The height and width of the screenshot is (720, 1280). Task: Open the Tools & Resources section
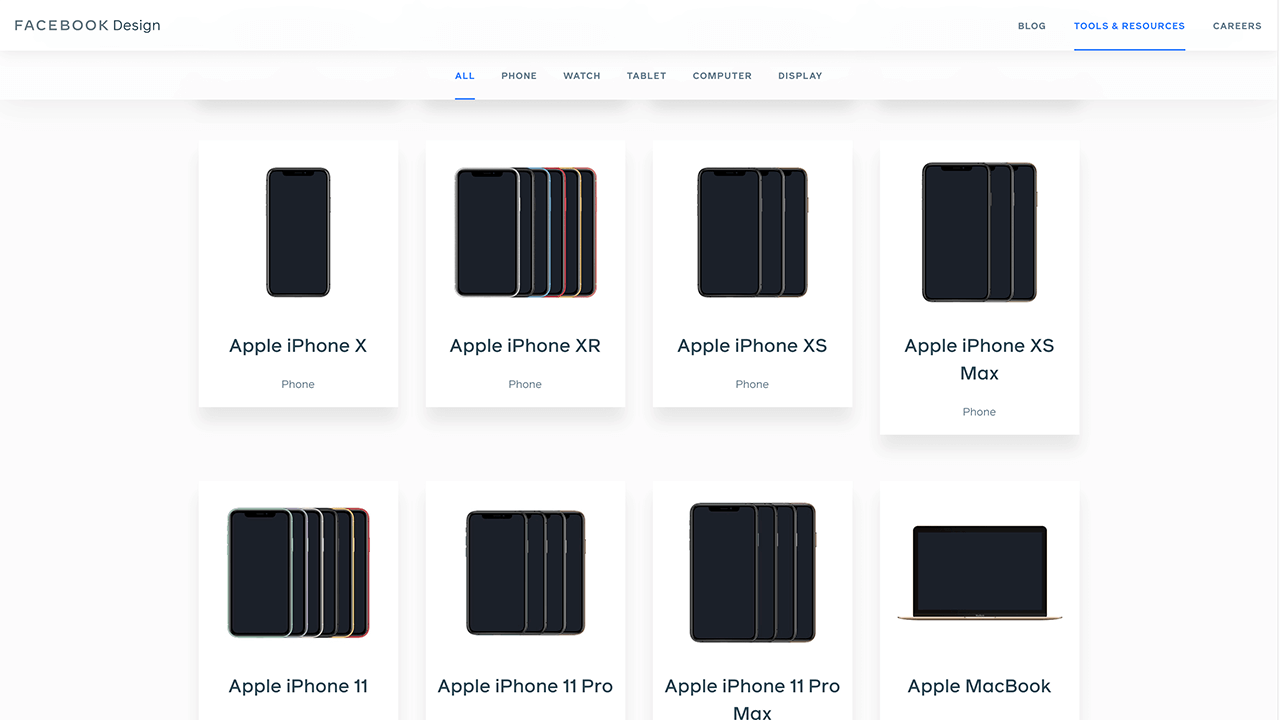pyautogui.click(x=1129, y=26)
